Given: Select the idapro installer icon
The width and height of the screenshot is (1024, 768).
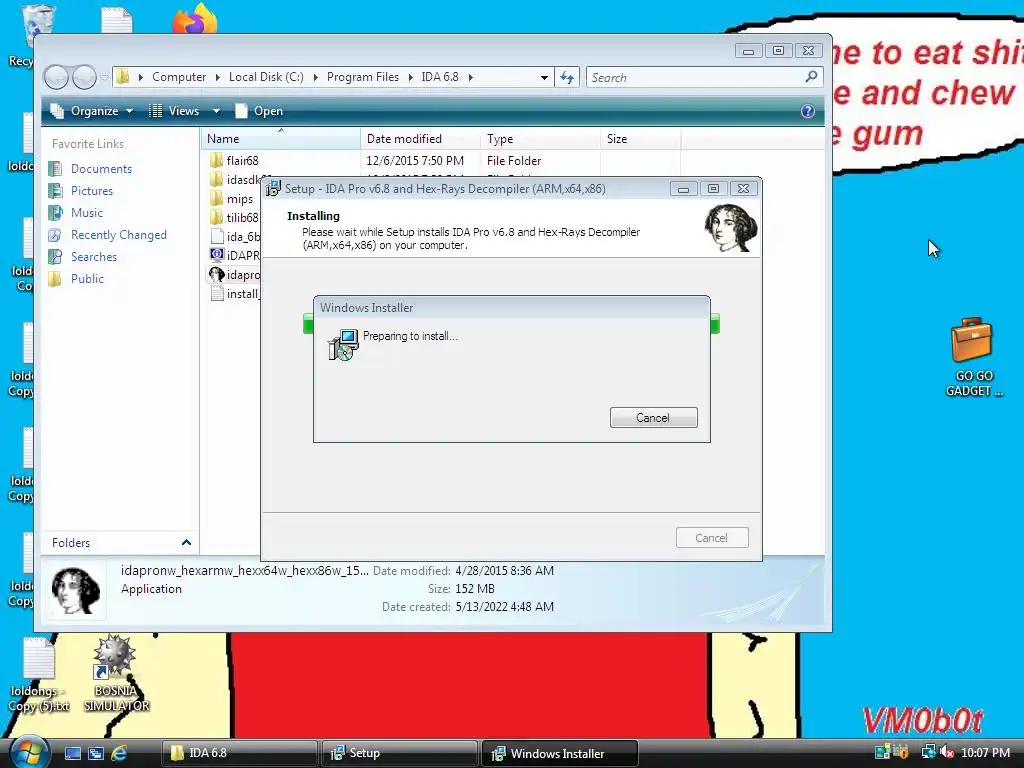Looking at the screenshot, I should tap(216, 274).
